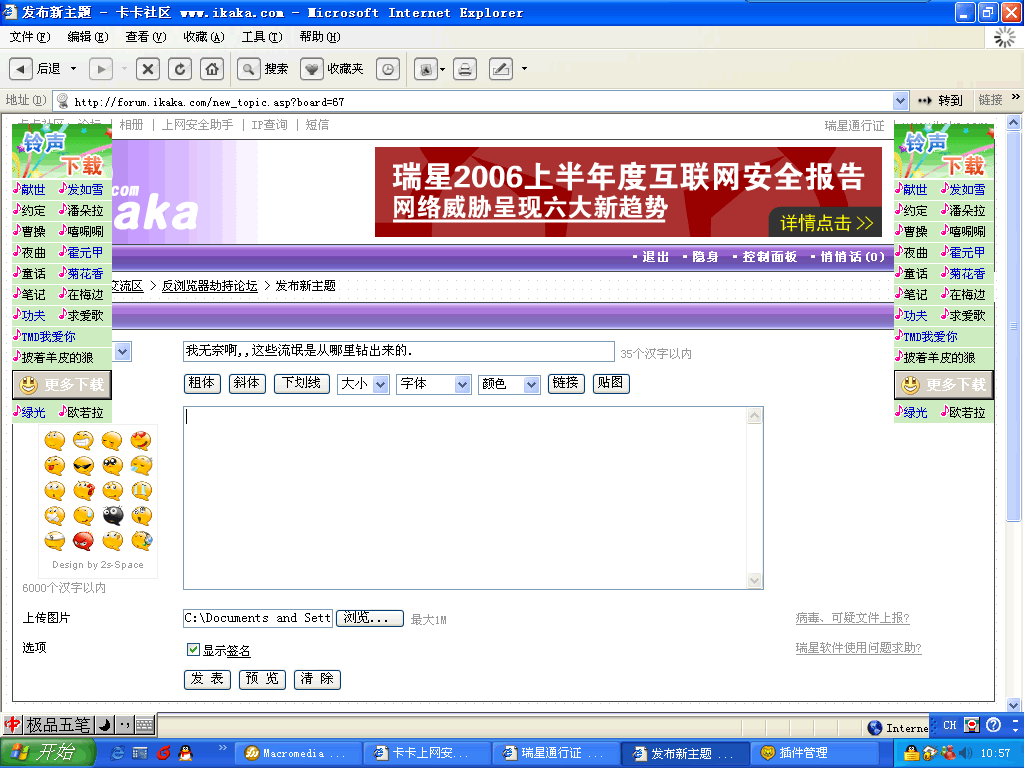Open the Search magnifier toolbar button
This screenshot has width=1024, height=768.
(x=249, y=69)
